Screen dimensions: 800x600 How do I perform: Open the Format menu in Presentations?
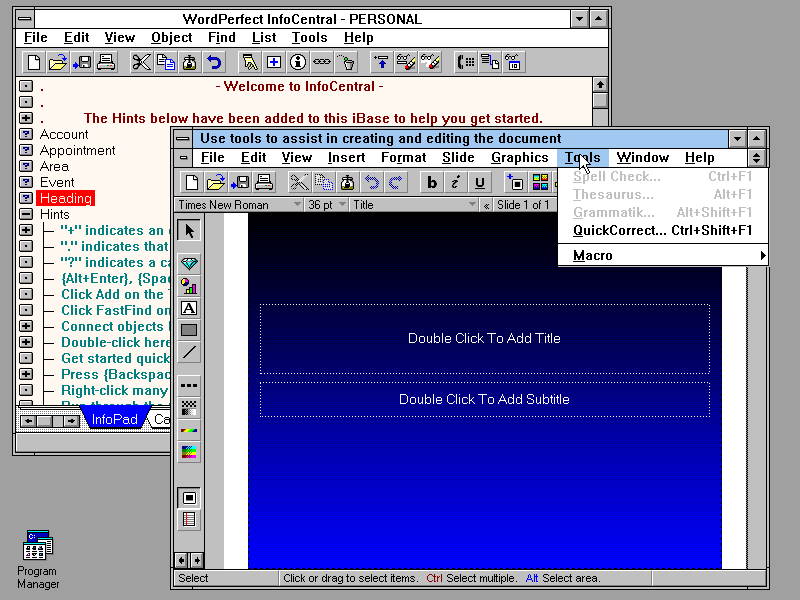tap(403, 158)
